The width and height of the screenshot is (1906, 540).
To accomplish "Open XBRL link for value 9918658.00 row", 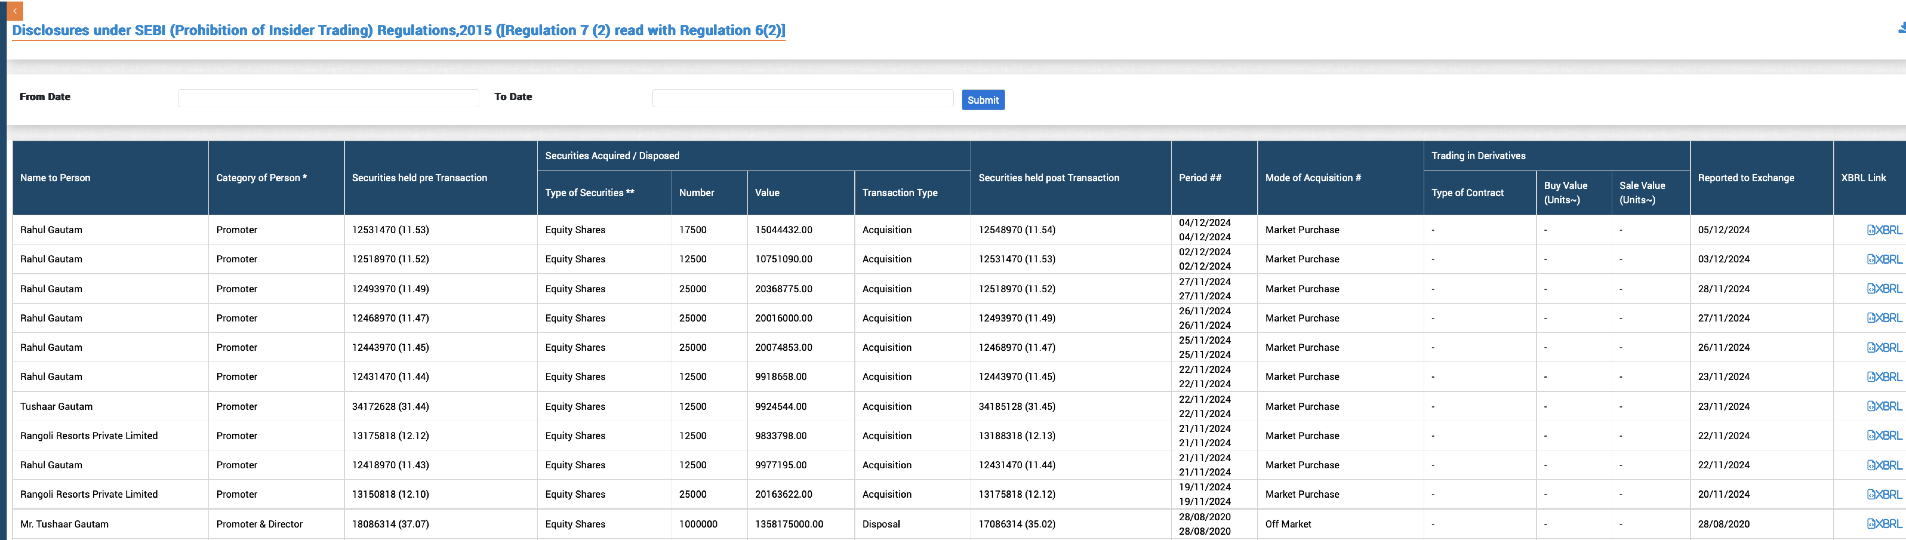I will [1884, 377].
